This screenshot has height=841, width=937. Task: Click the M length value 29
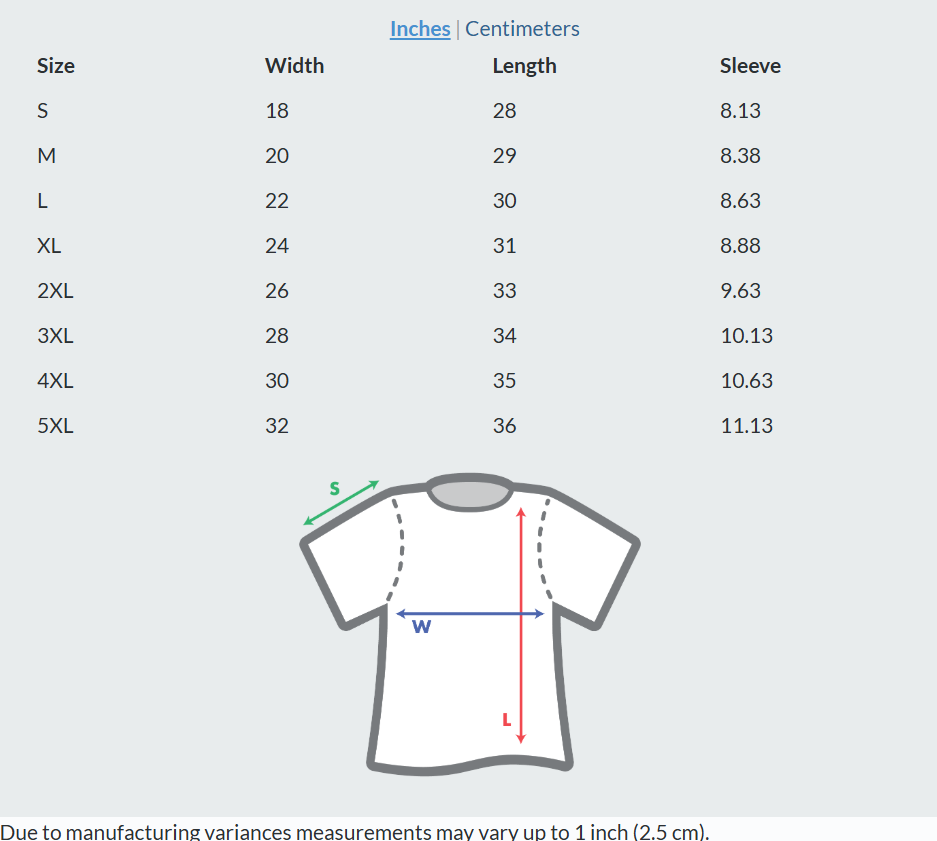pos(504,155)
